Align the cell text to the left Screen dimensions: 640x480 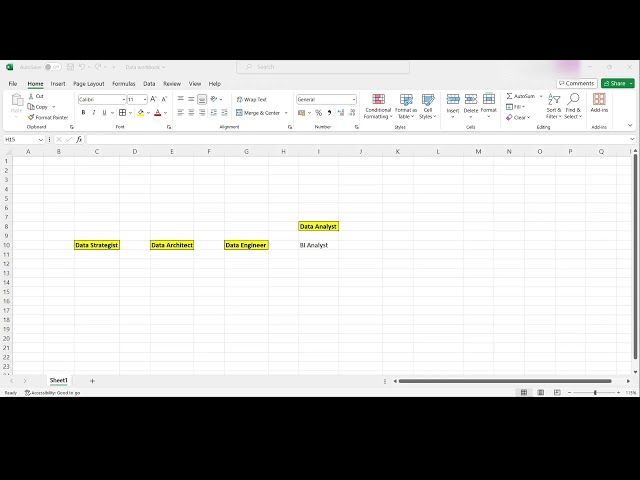click(181, 113)
